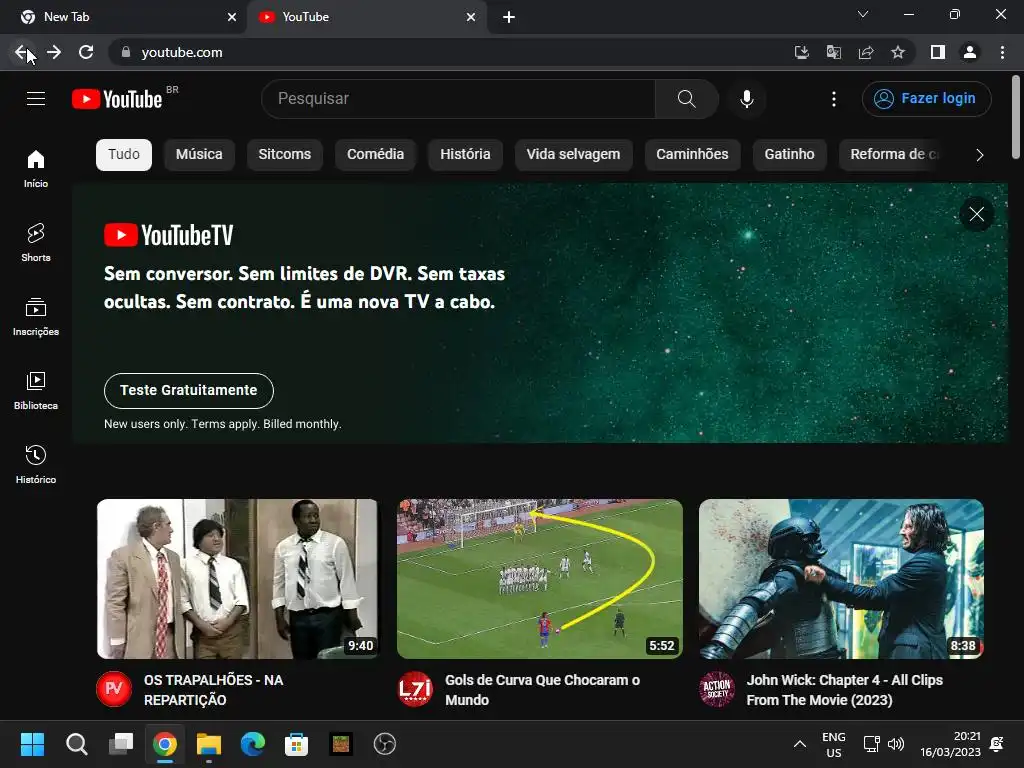
Task: Click the install app icon in address bar
Action: click(x=801, y=52)
